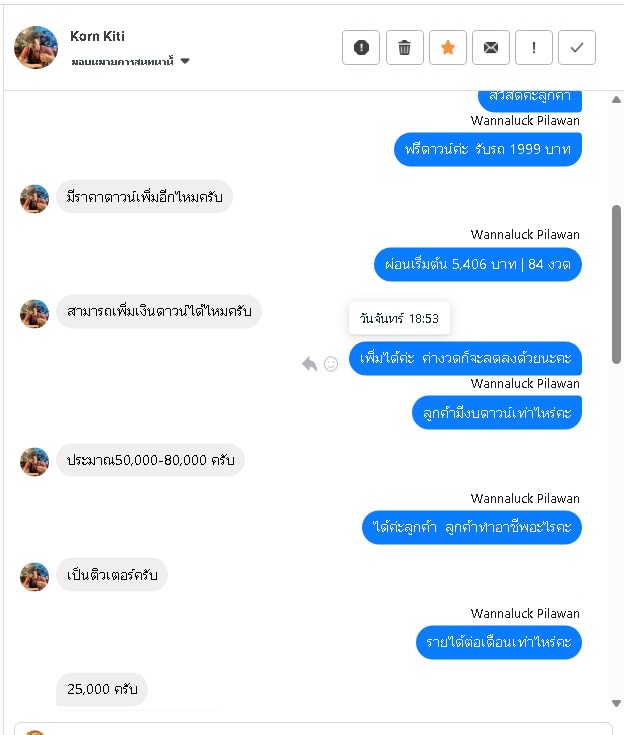Mark conversation unread with envelope icon
The image size is (624, 735).
tap(490, 47)
